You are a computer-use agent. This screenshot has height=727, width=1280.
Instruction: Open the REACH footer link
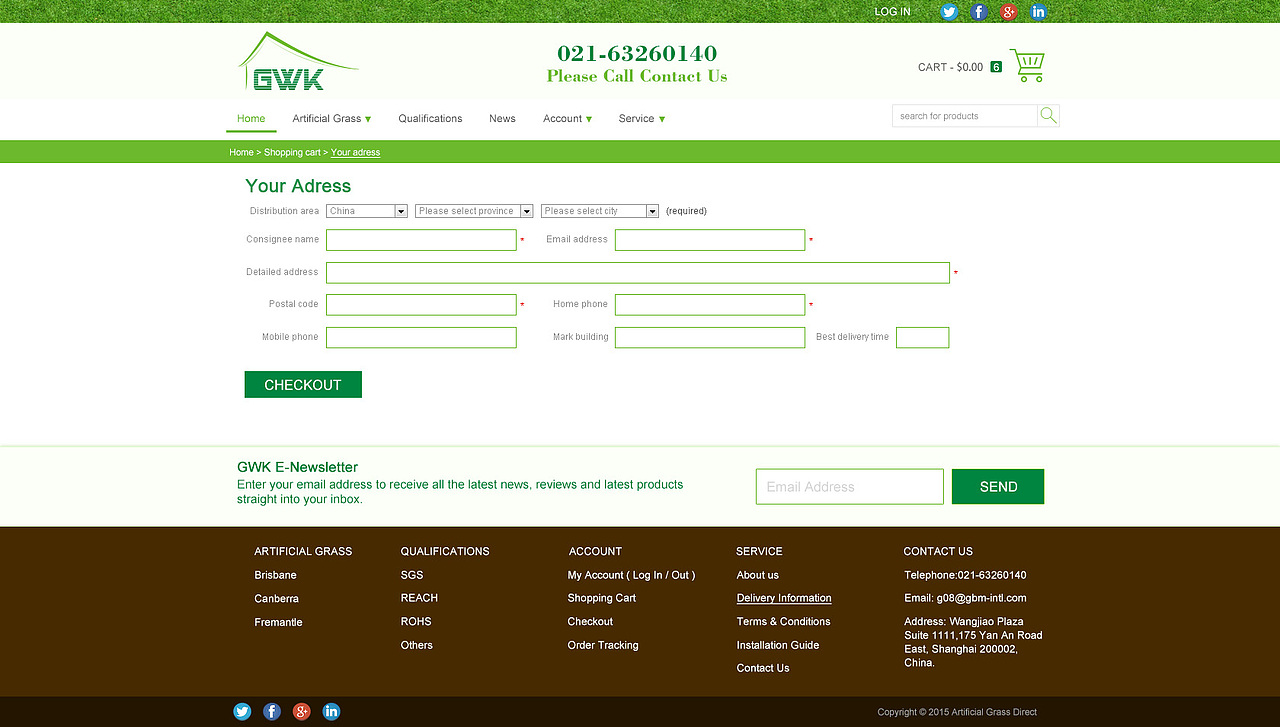coord(419,598)
